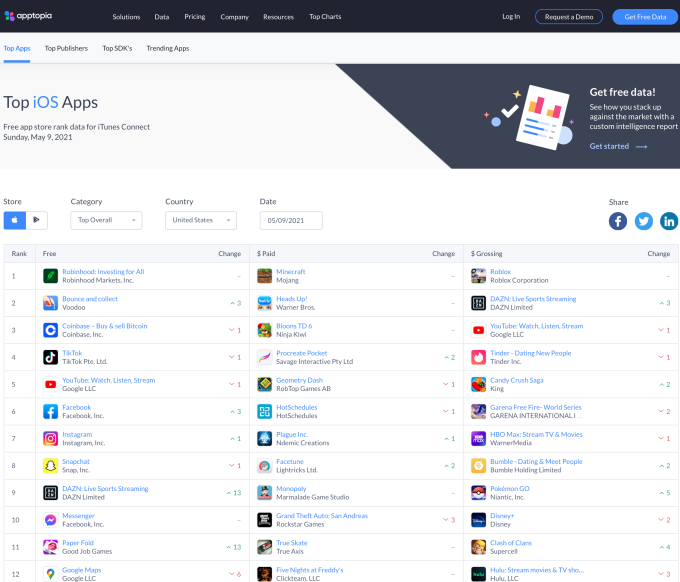The width and height of the screenshot is (680, 582).
Task: Open the Top Overall category dropdown
Action: point(106,220)
